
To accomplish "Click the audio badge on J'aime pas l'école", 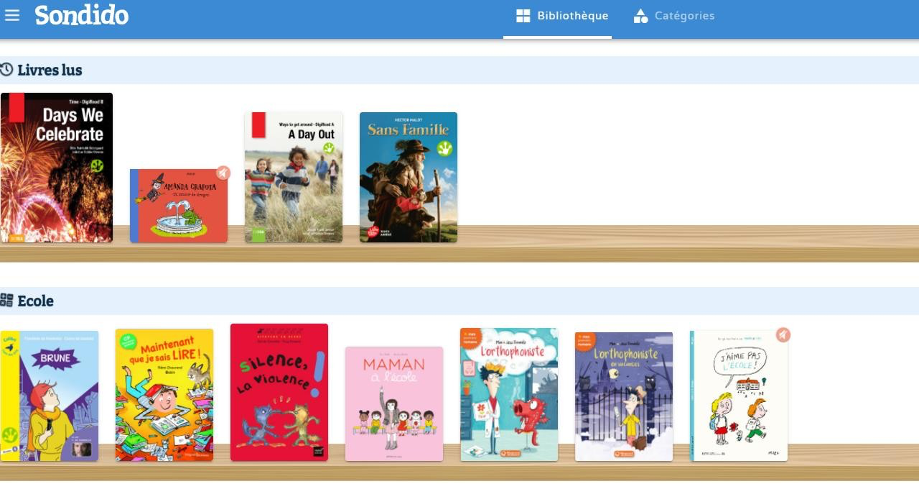I will (783, 335).
